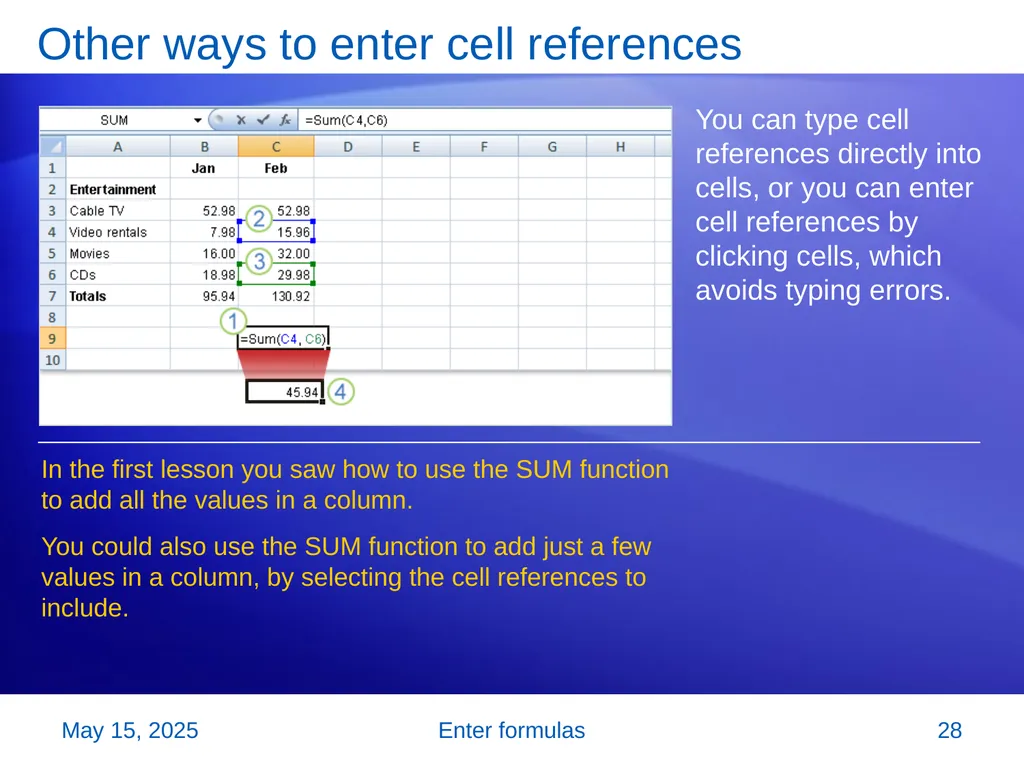Click Jan total cell 95.94
Viewport: 1024px width, 768px height.
pyautogui.click(x=204, y=296)
